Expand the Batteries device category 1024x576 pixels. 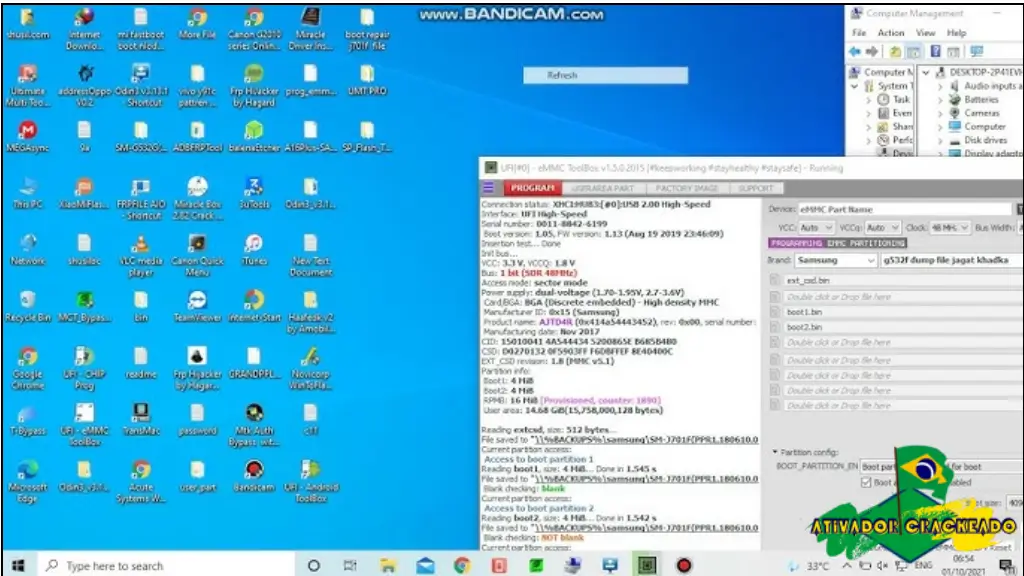[x=940, y=100]
